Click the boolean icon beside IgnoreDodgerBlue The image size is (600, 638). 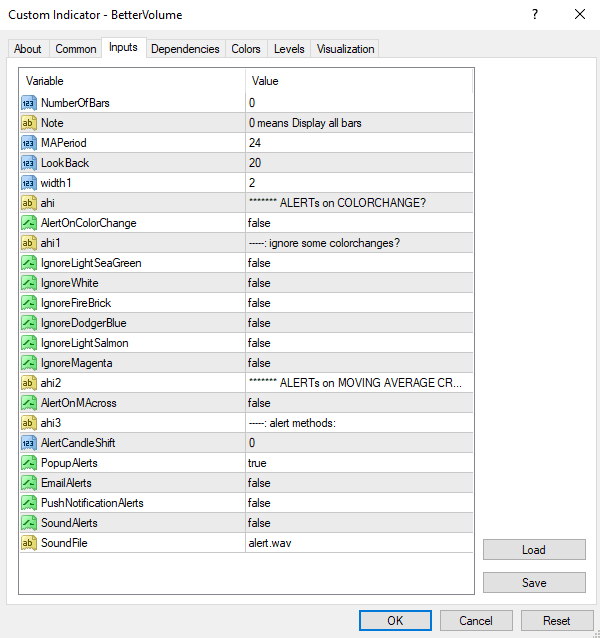tap(29, 323)
